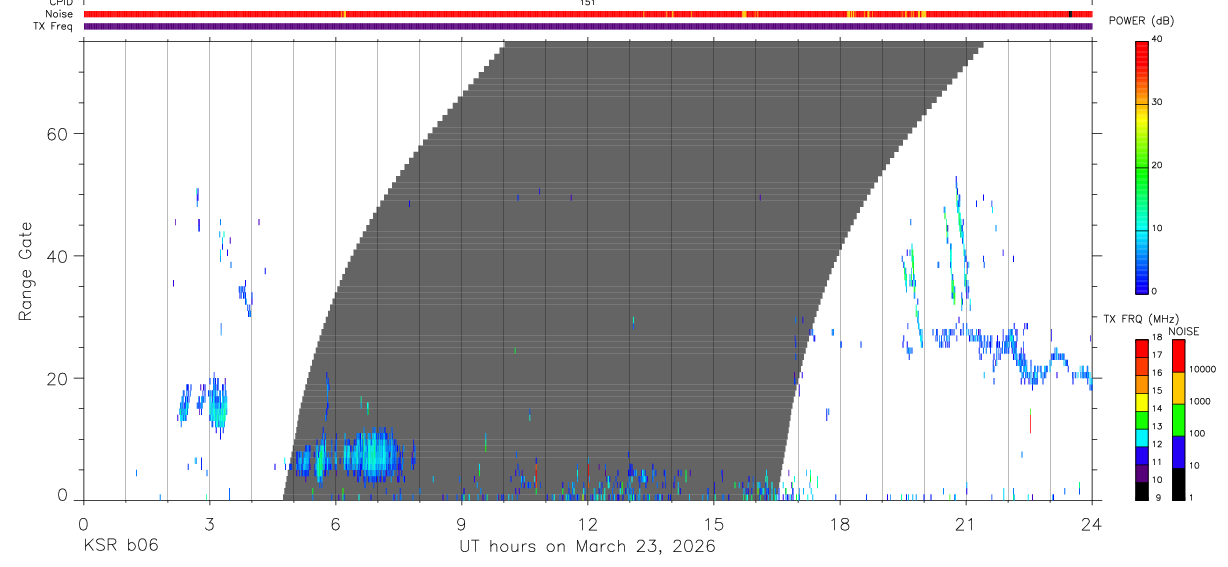The width and height of the screenshot is (1228, 567).
Task: Click the 1000 label on NOISE legend
Action: (x=1201, y=402)
